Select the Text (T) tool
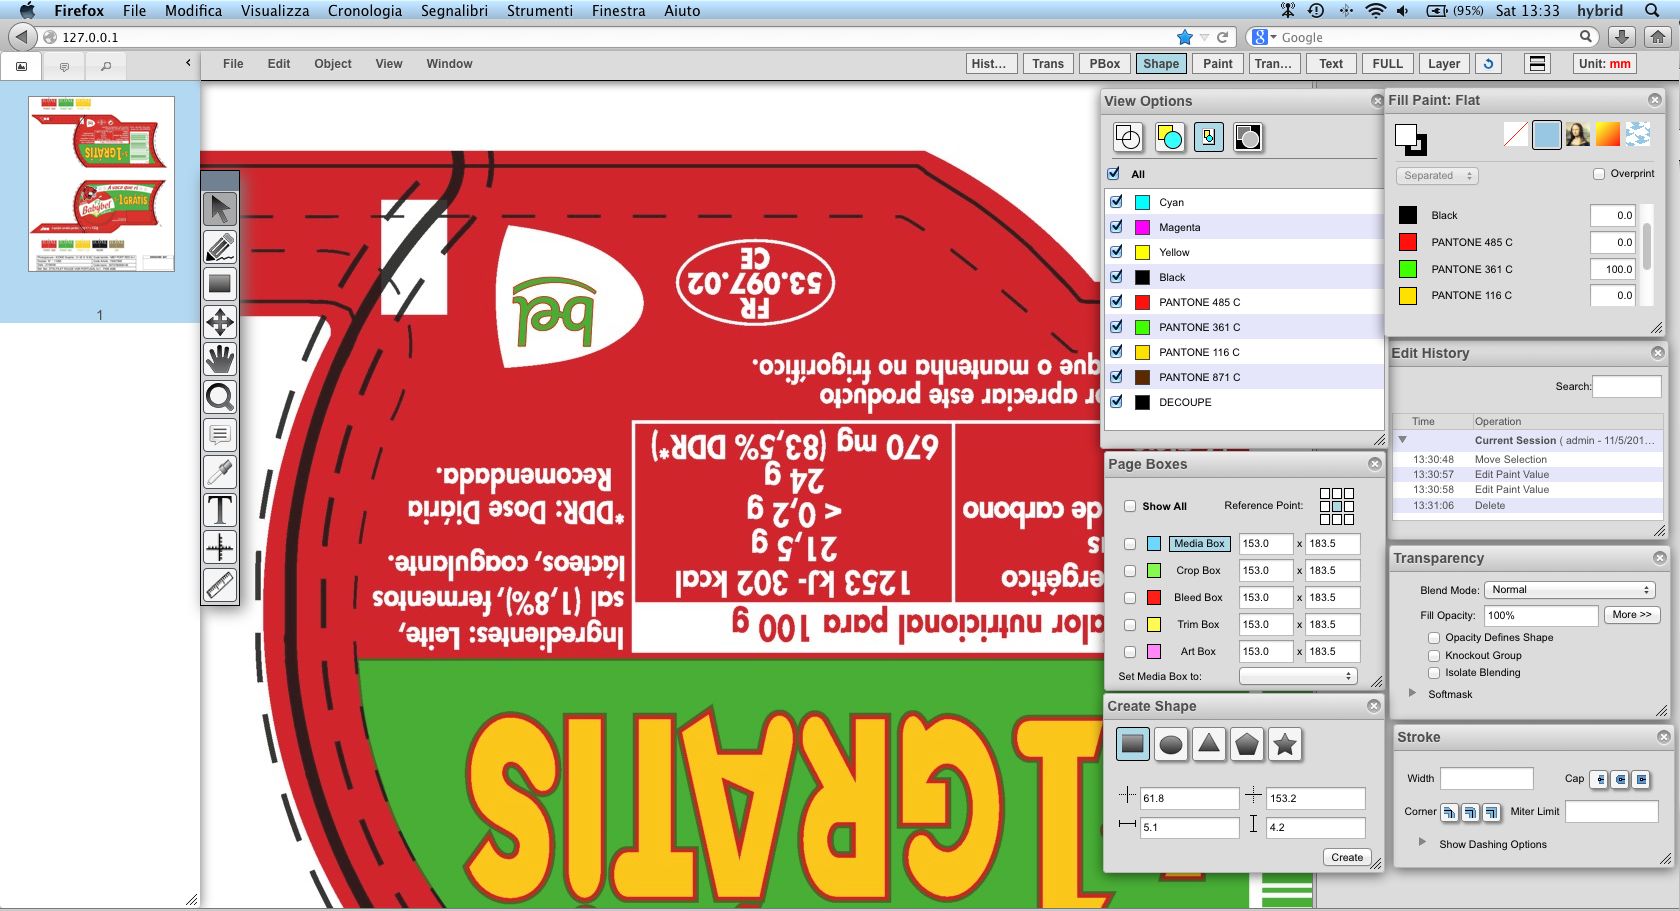The height and width of the screenshot is (911, 1680). point(220,510)
